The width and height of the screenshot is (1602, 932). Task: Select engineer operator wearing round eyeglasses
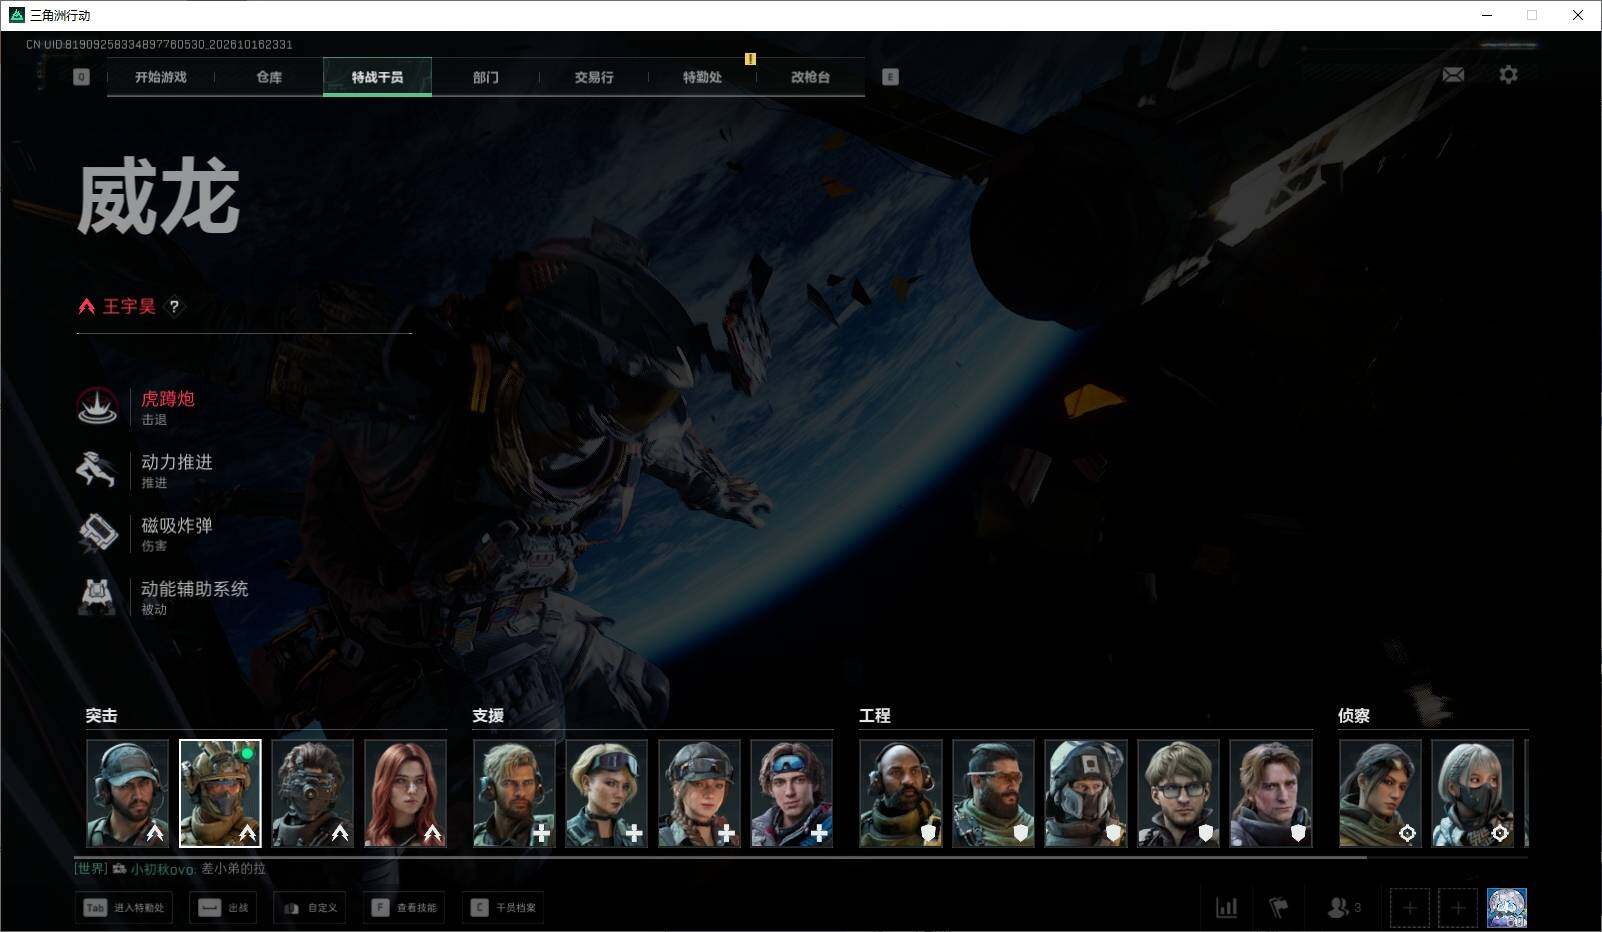click(1178, 793)
